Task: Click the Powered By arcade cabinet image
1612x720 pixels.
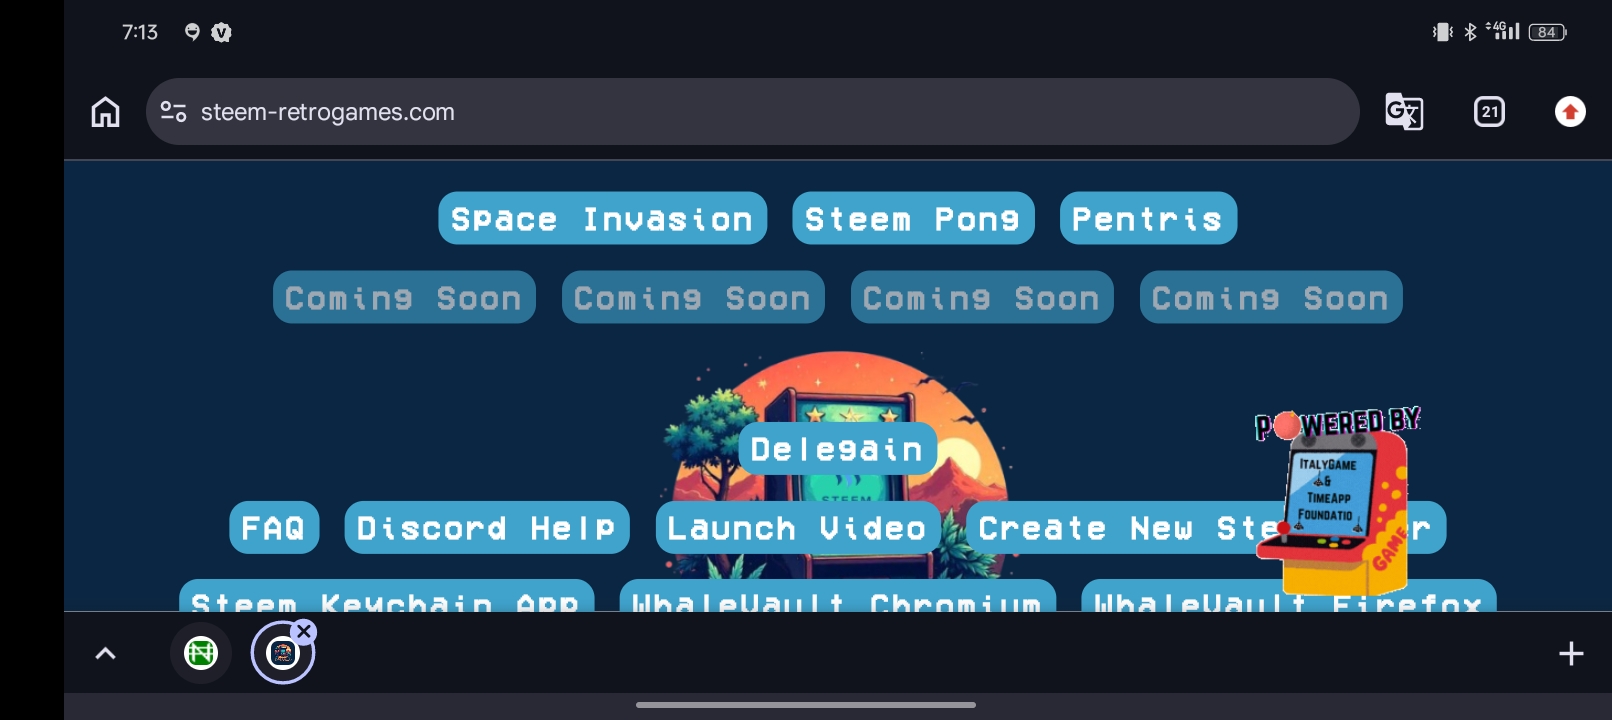Action: [x=1337, y=500]
